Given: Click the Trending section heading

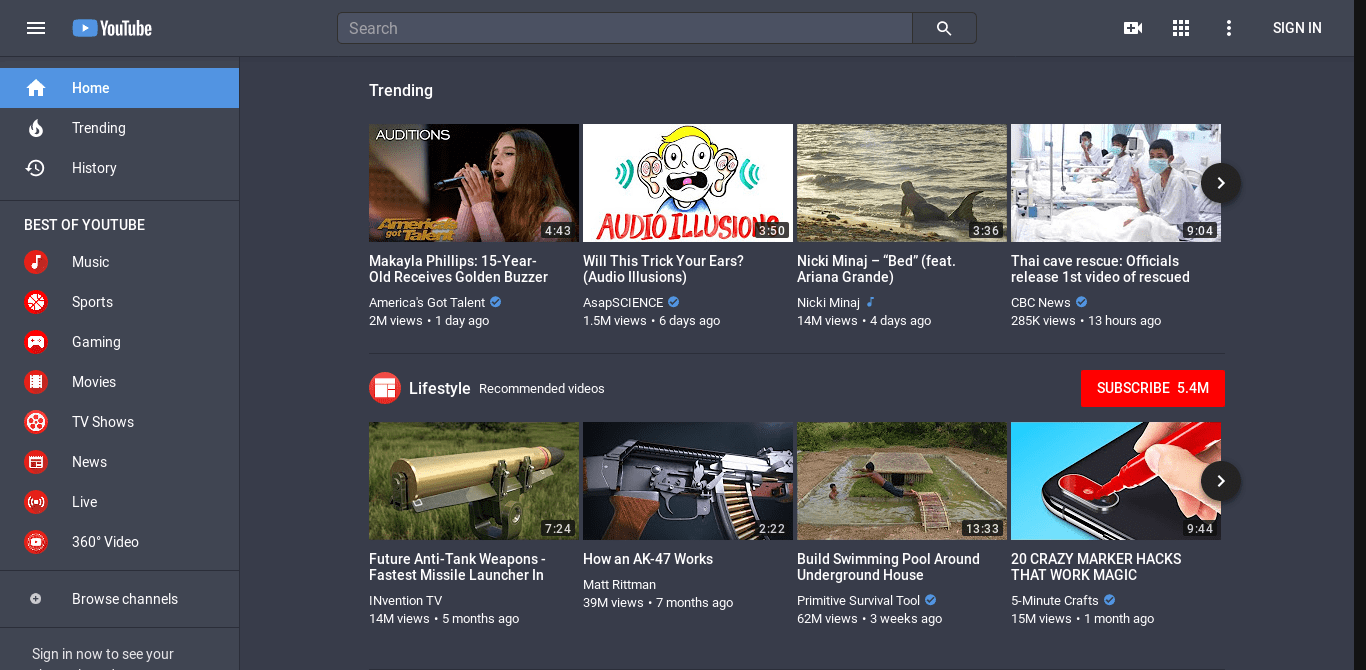Looking at the screenshot, I should click(x=401, y=90).
